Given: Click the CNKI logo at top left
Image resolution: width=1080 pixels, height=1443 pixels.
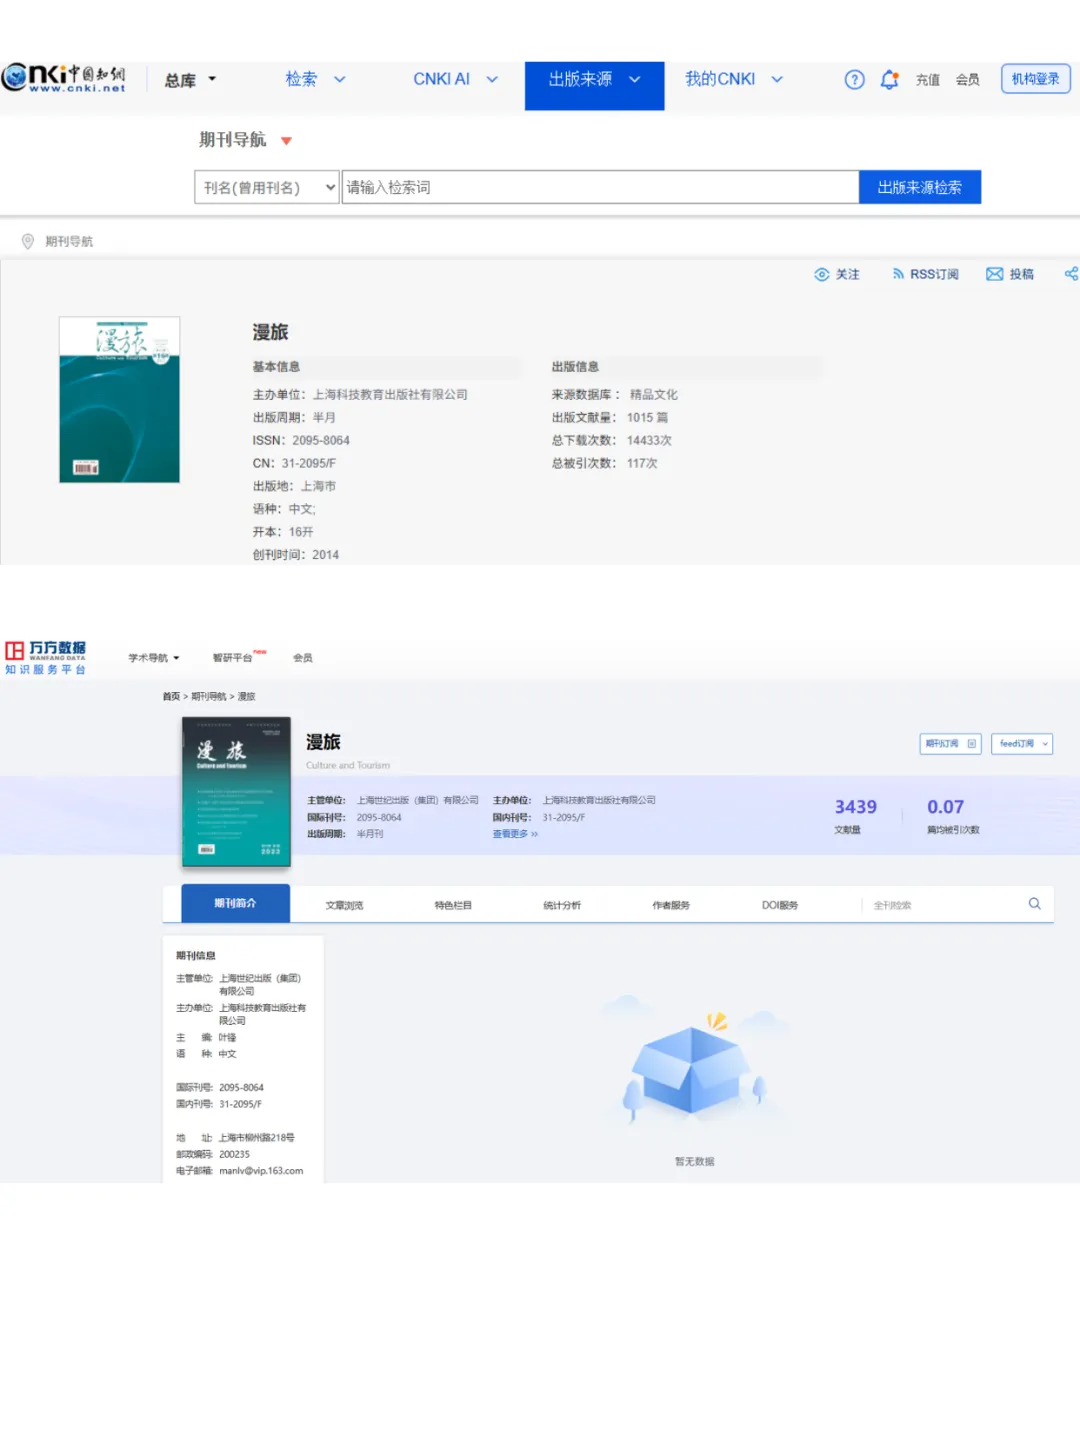Looking at the screenshot, I should click(63, 79).
